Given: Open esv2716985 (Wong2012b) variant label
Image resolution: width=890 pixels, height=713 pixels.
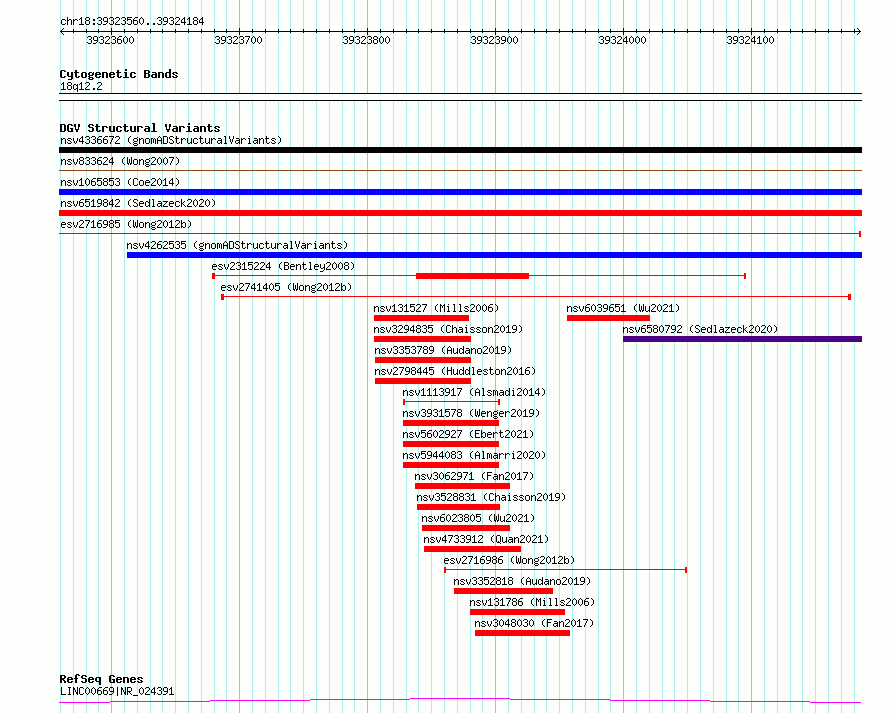Looking at the screenshot, I should (x=126, y=224).
